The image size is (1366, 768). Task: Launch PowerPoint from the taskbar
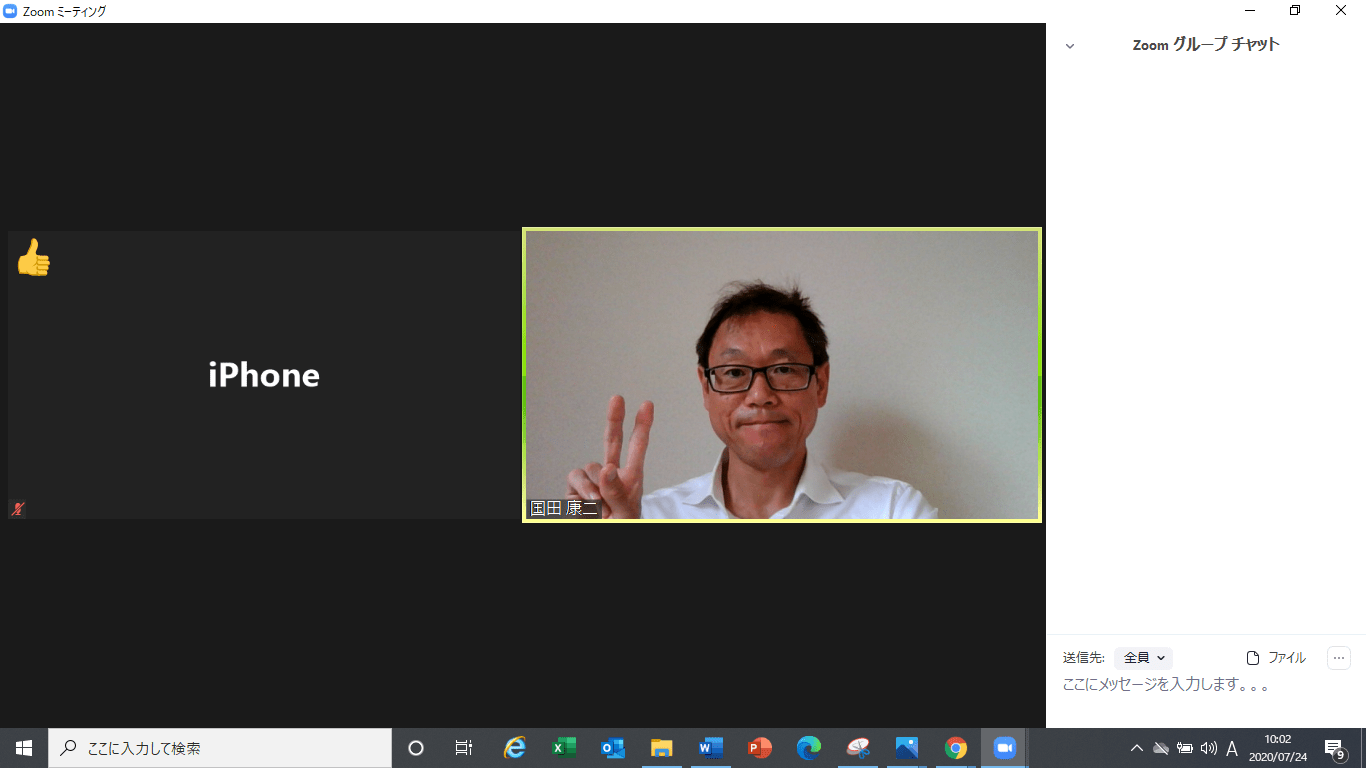(760, 748)
